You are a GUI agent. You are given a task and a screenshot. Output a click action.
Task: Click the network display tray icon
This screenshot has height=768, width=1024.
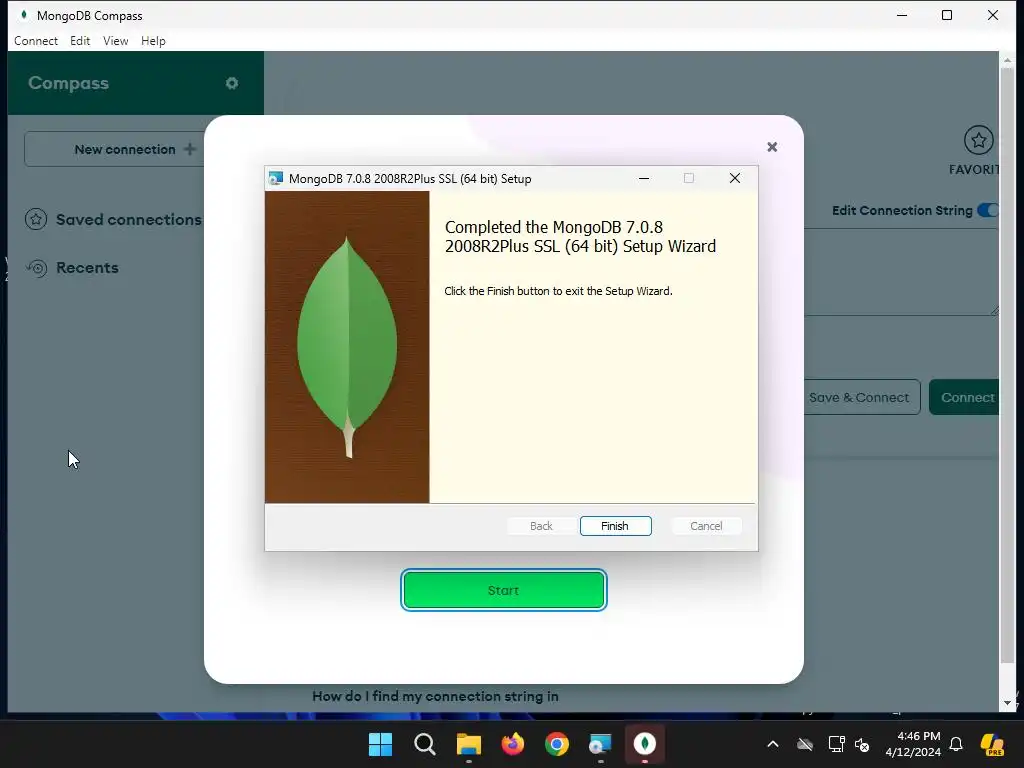837,744
